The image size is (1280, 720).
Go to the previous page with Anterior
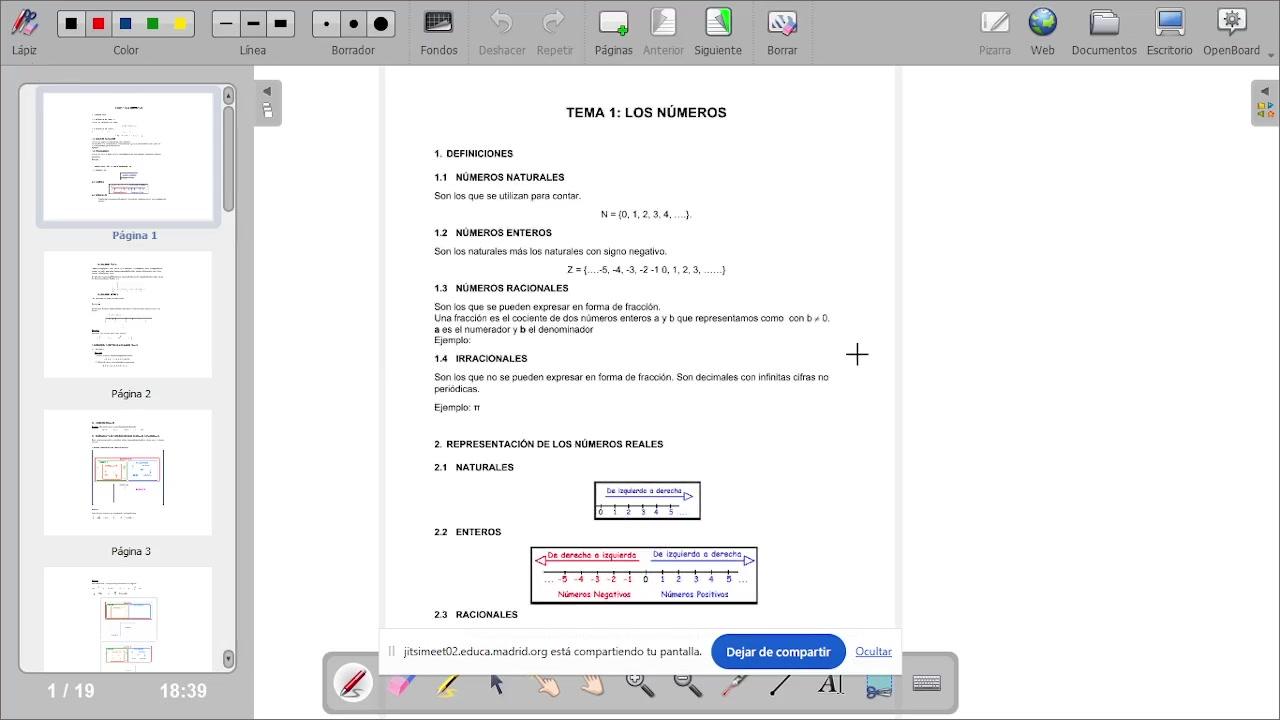pos(663,32)
